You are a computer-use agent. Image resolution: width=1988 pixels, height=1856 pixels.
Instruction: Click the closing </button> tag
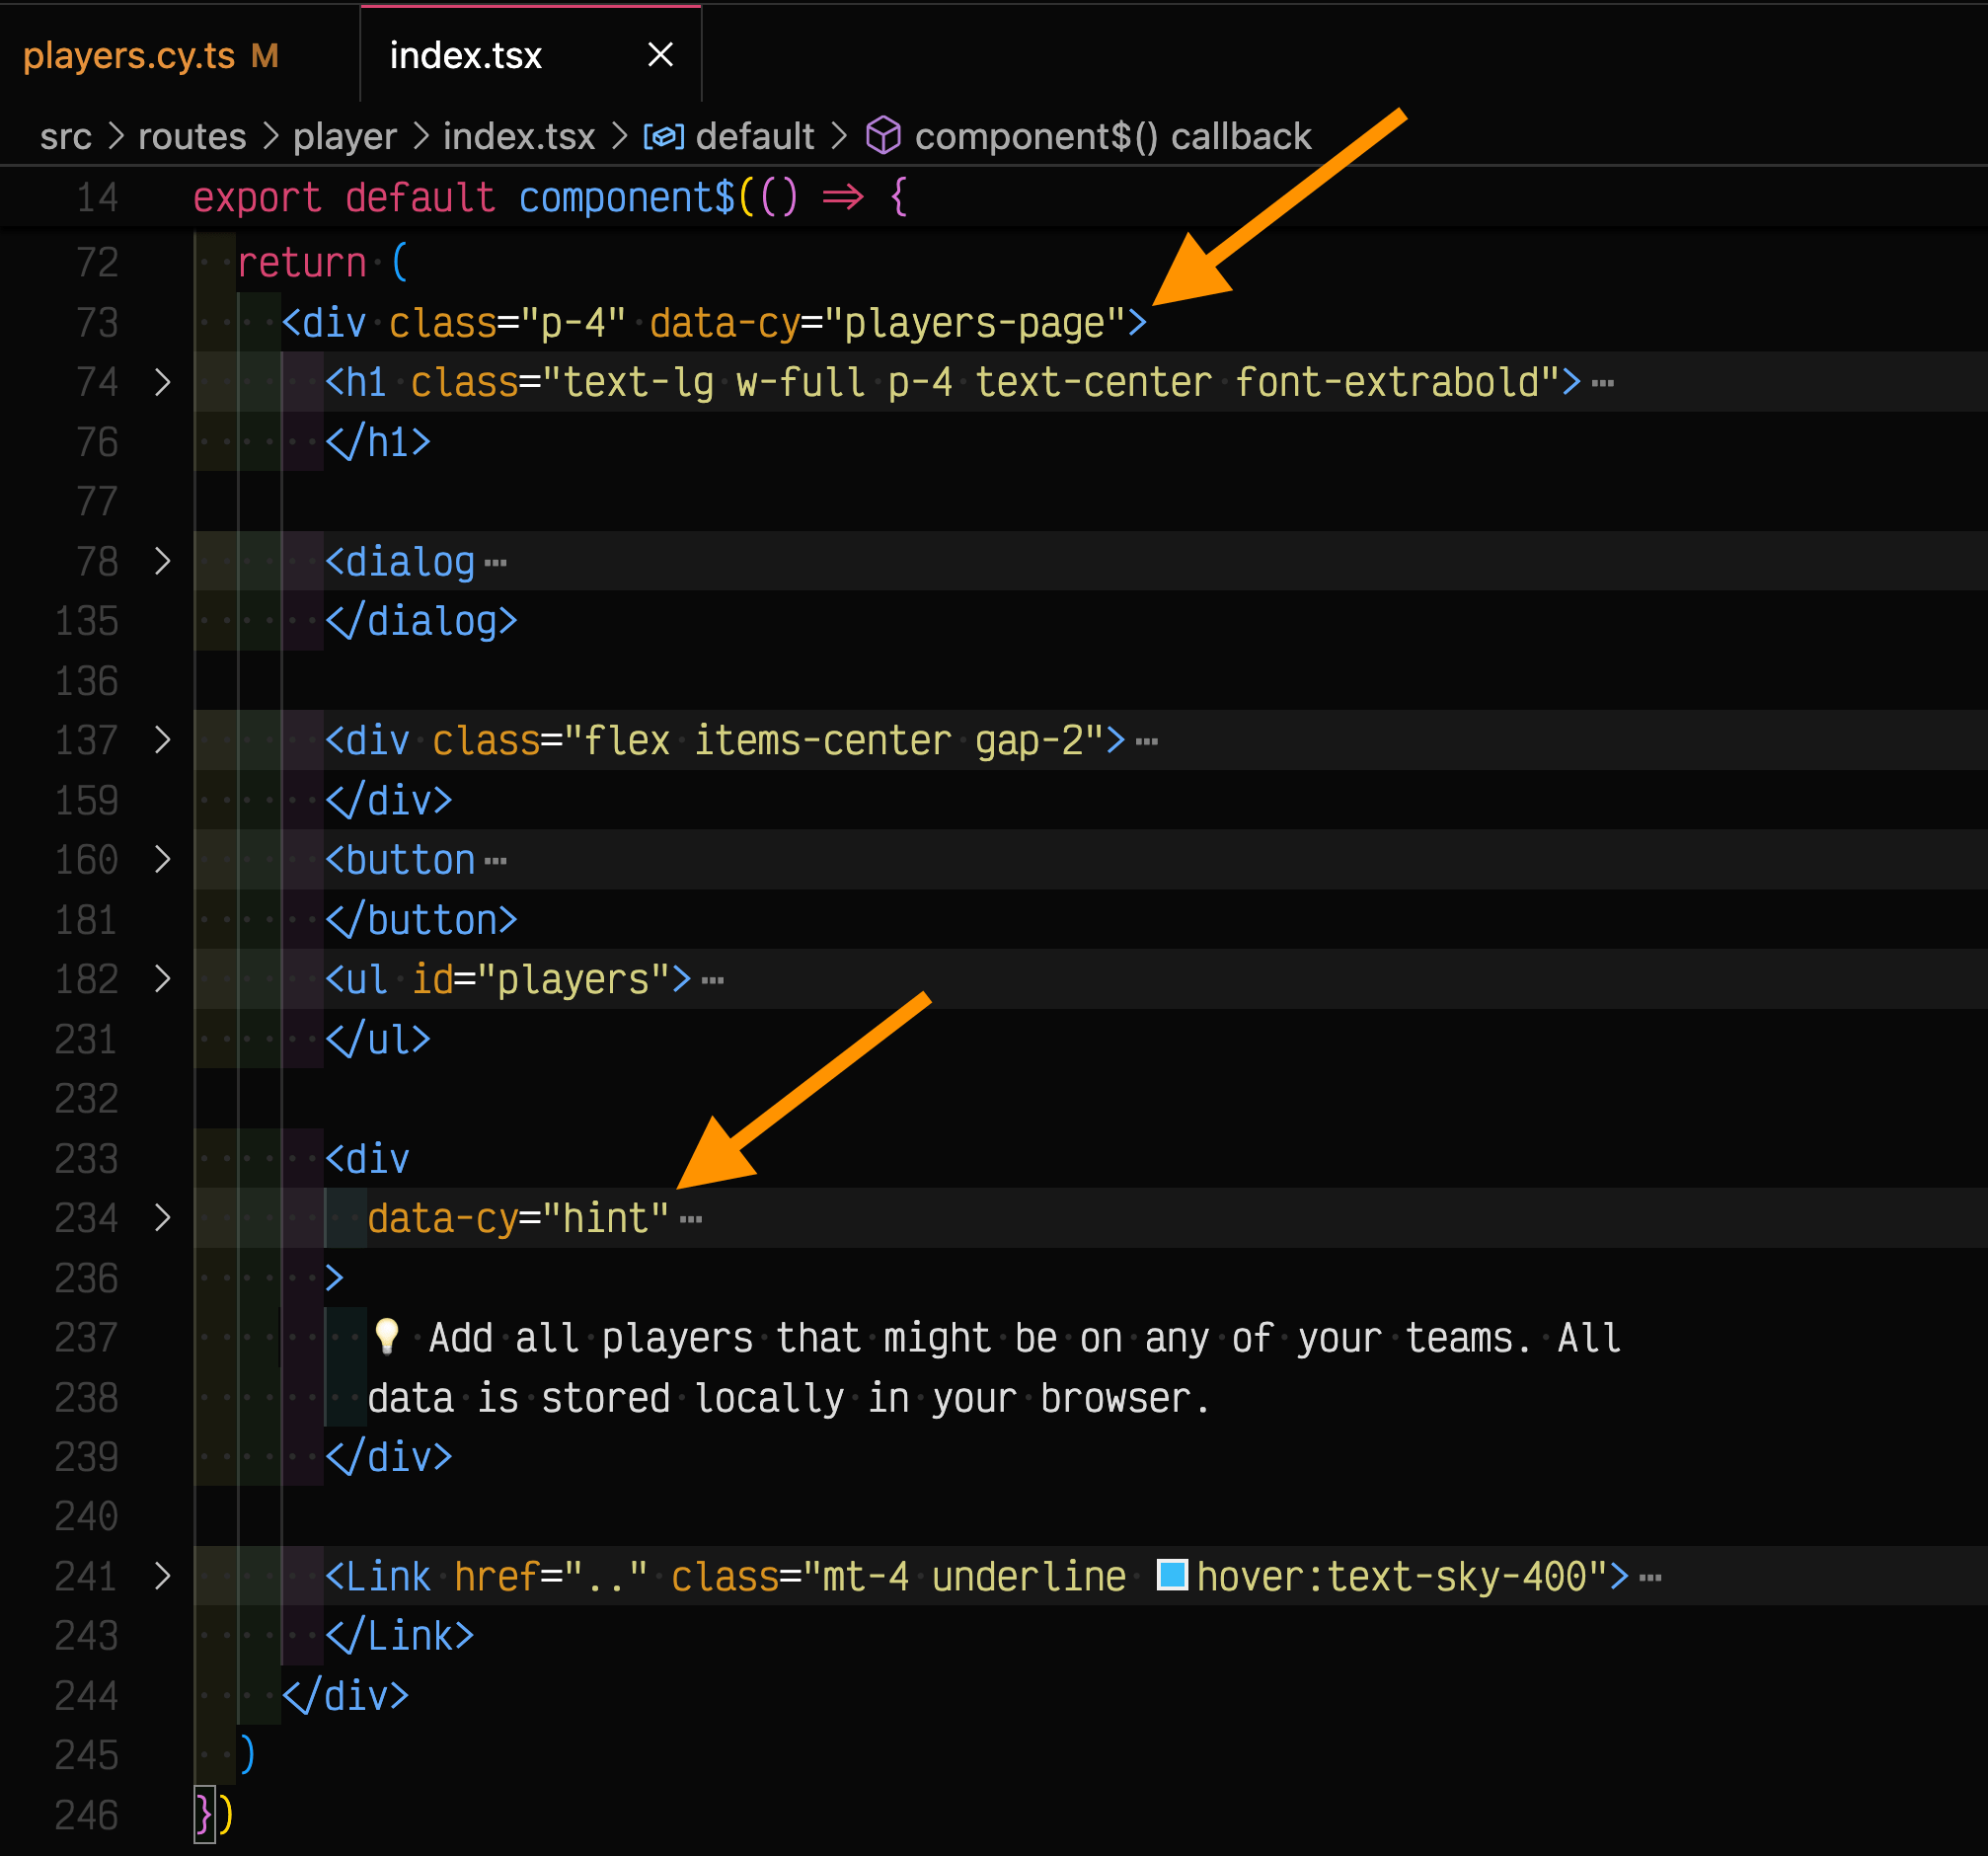(x=421, y=920)
